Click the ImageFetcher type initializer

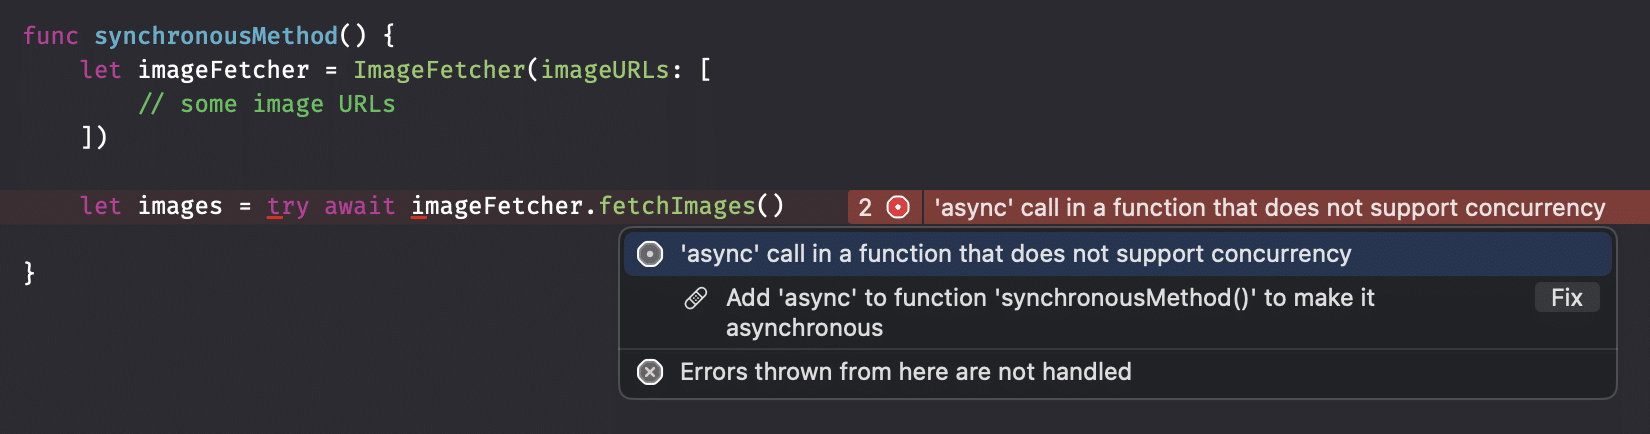click(439, 70)
